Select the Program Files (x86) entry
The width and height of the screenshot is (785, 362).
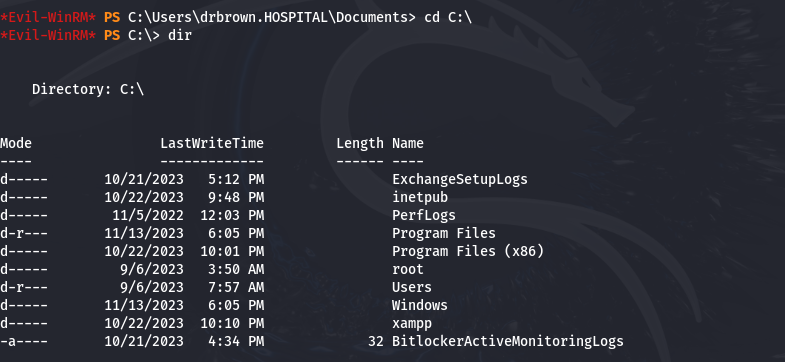[x=468, y=251]
